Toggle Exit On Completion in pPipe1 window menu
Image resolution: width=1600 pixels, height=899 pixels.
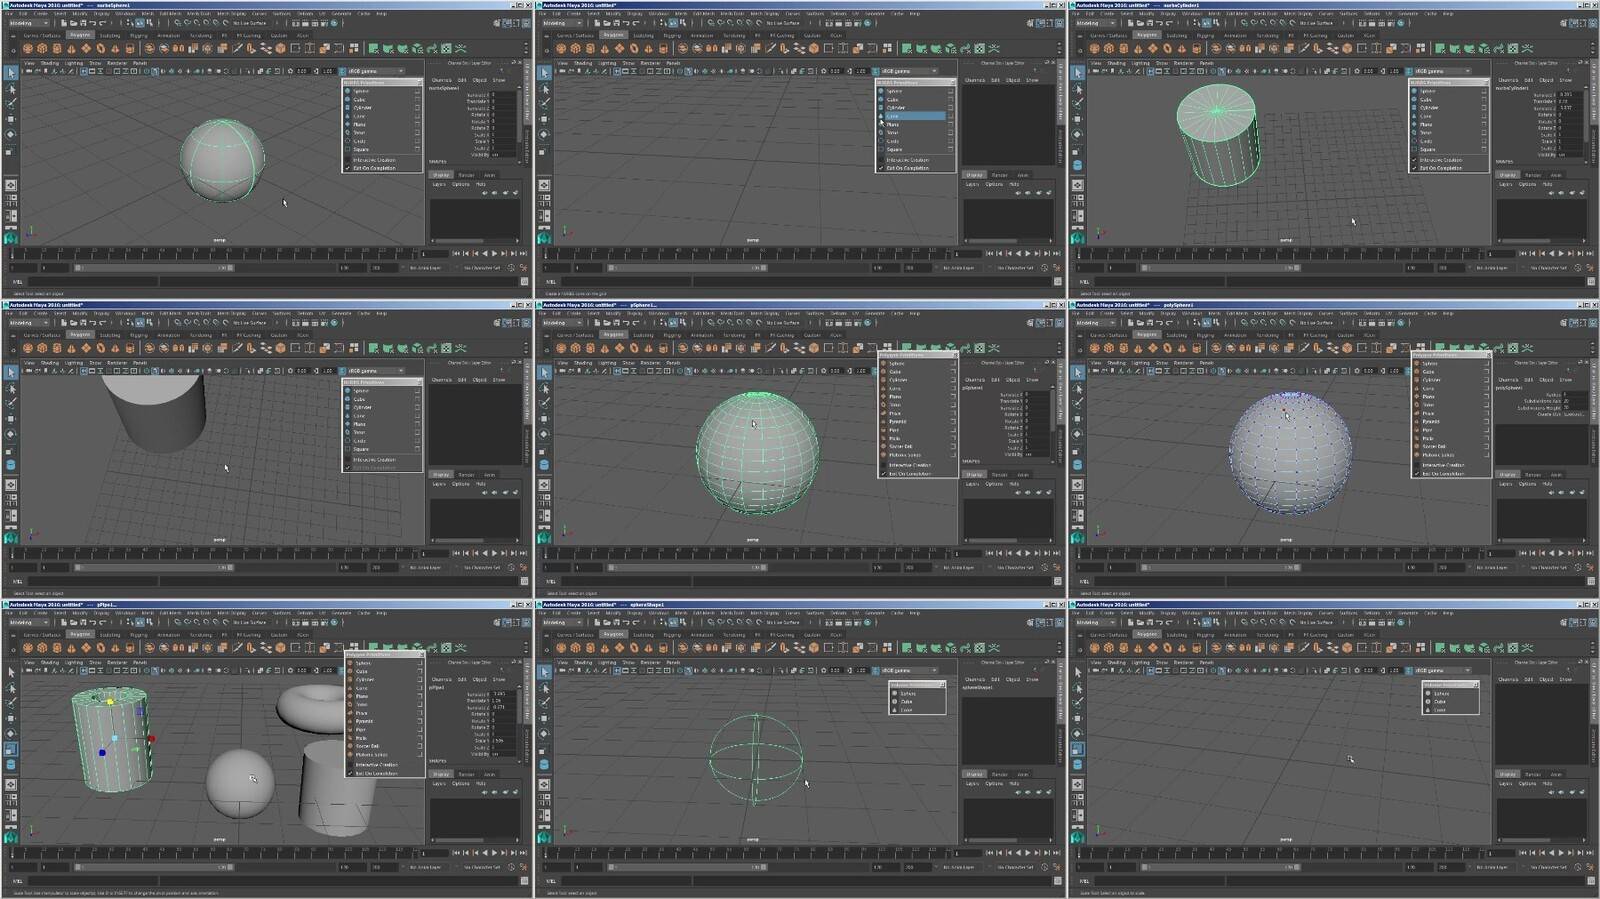(384, 773)
